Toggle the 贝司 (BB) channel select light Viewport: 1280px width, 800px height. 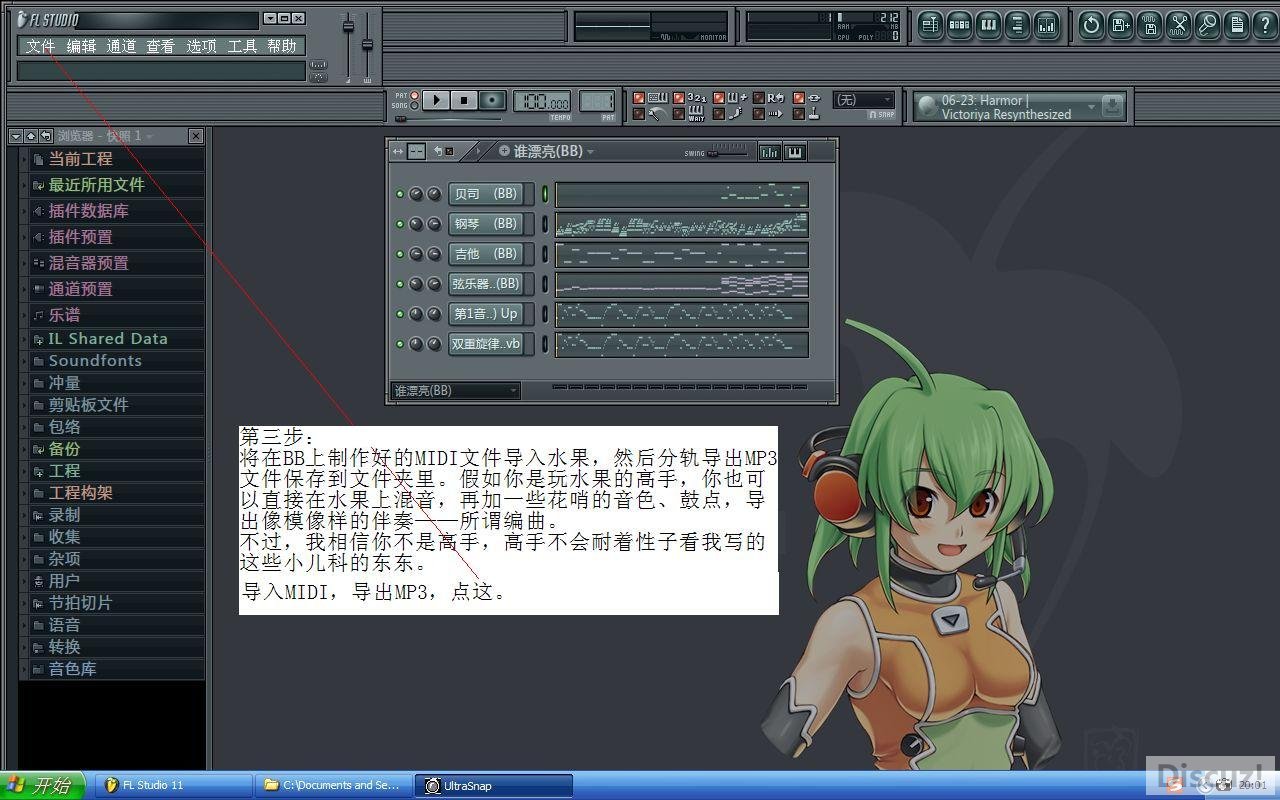(x=545, y=194)
